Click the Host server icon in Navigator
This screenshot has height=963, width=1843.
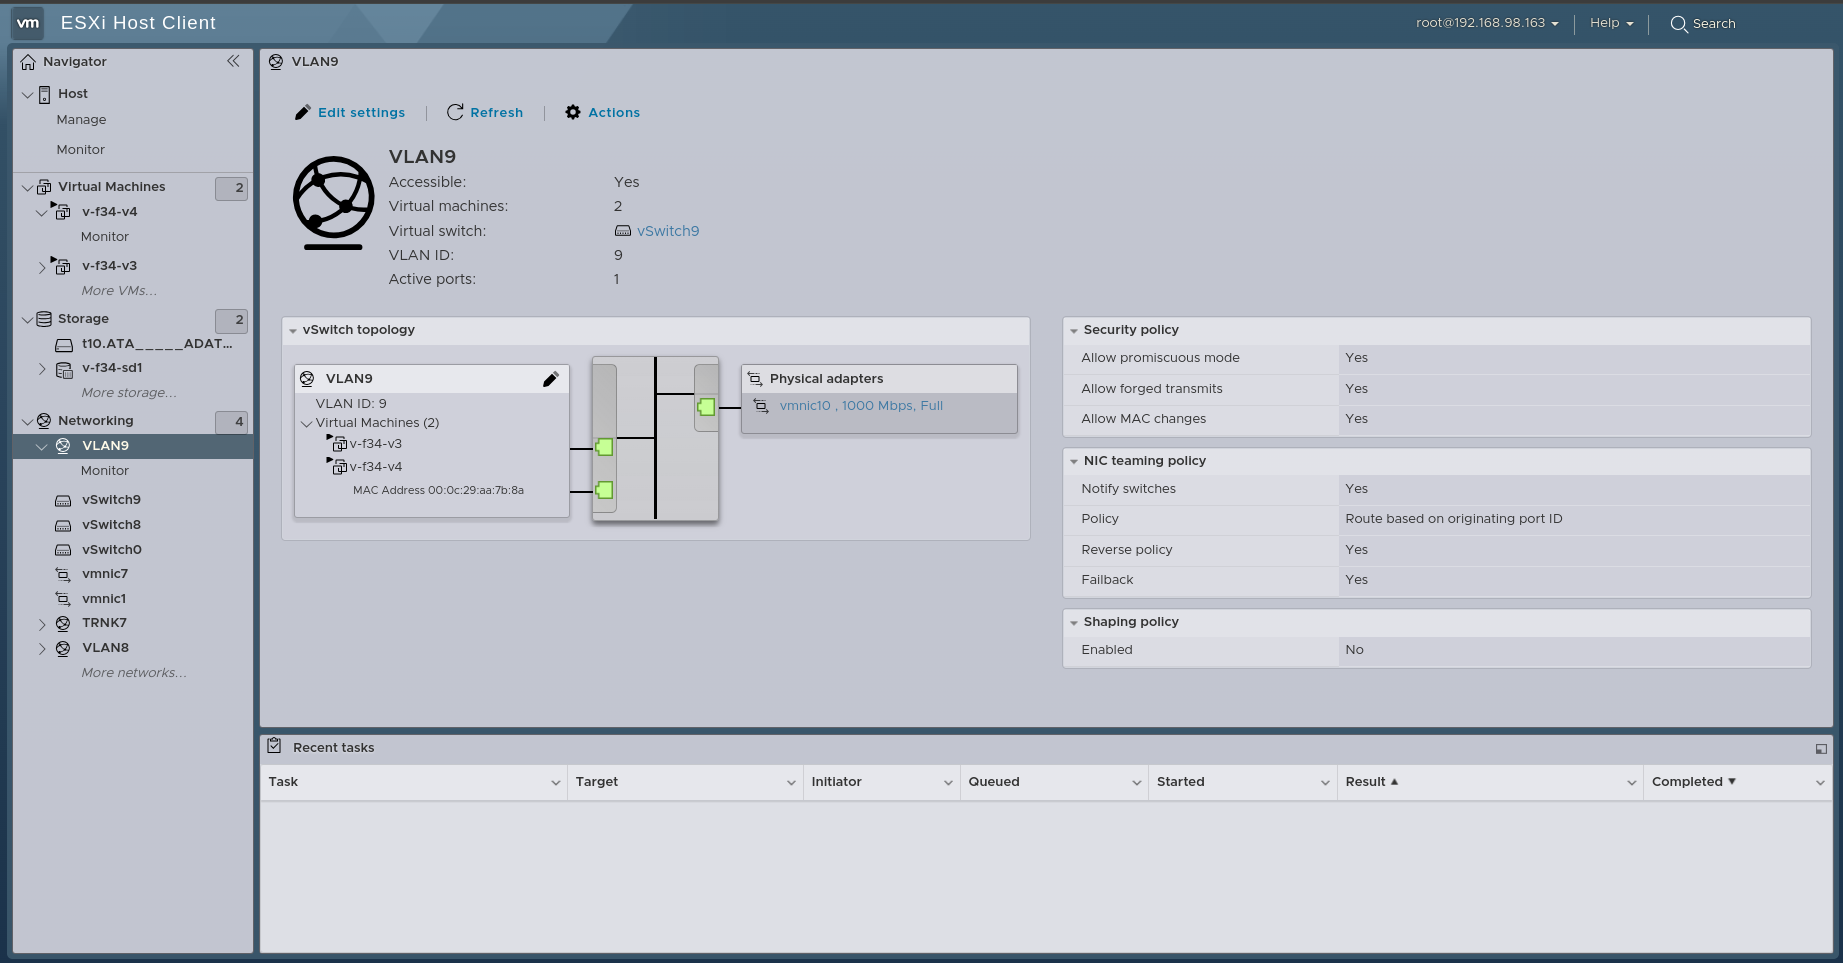tap(44, 94)
